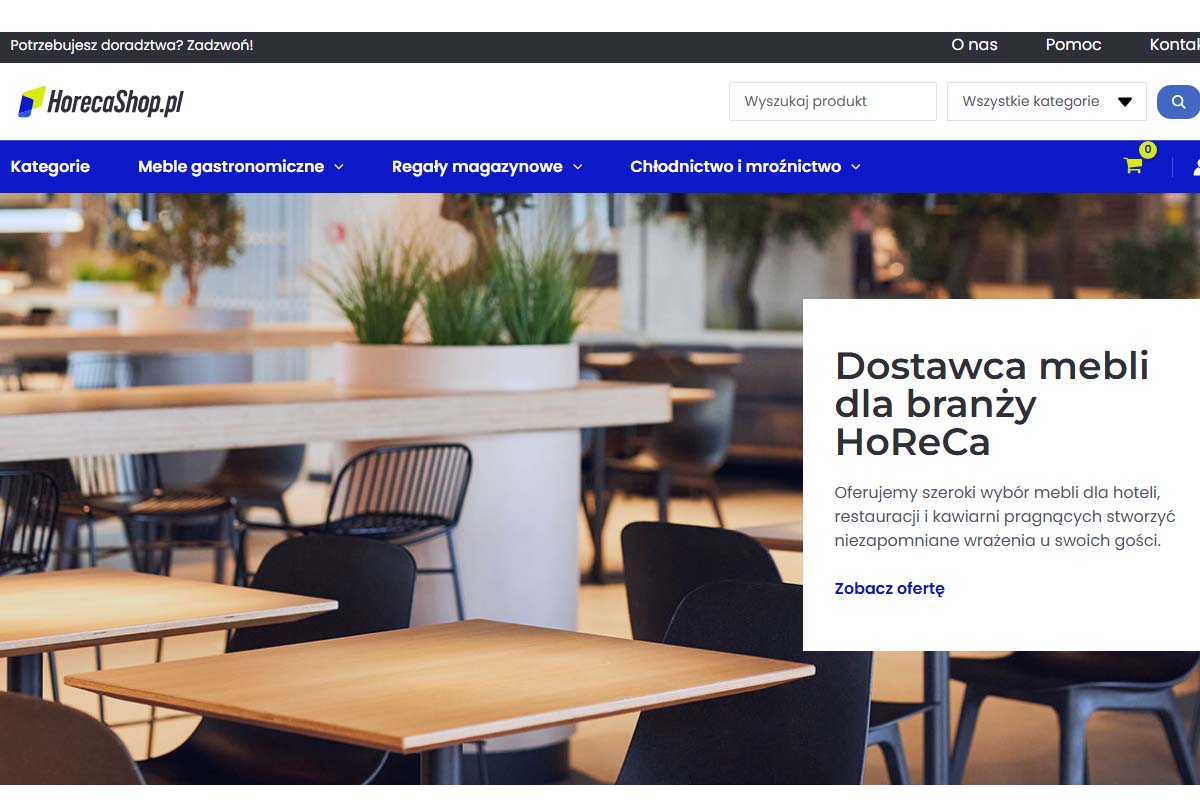Click the HorecaShop.pl logo
The height and width of the screenshot is (800, 1200).
pos(101,101)
